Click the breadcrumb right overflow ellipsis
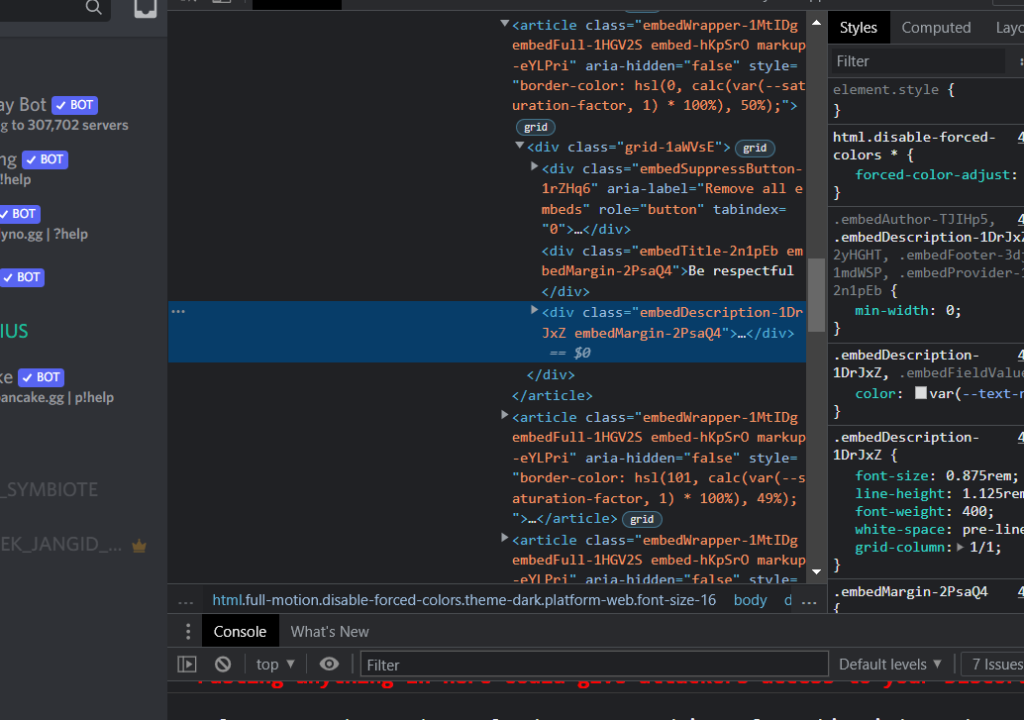 [809, 601]
